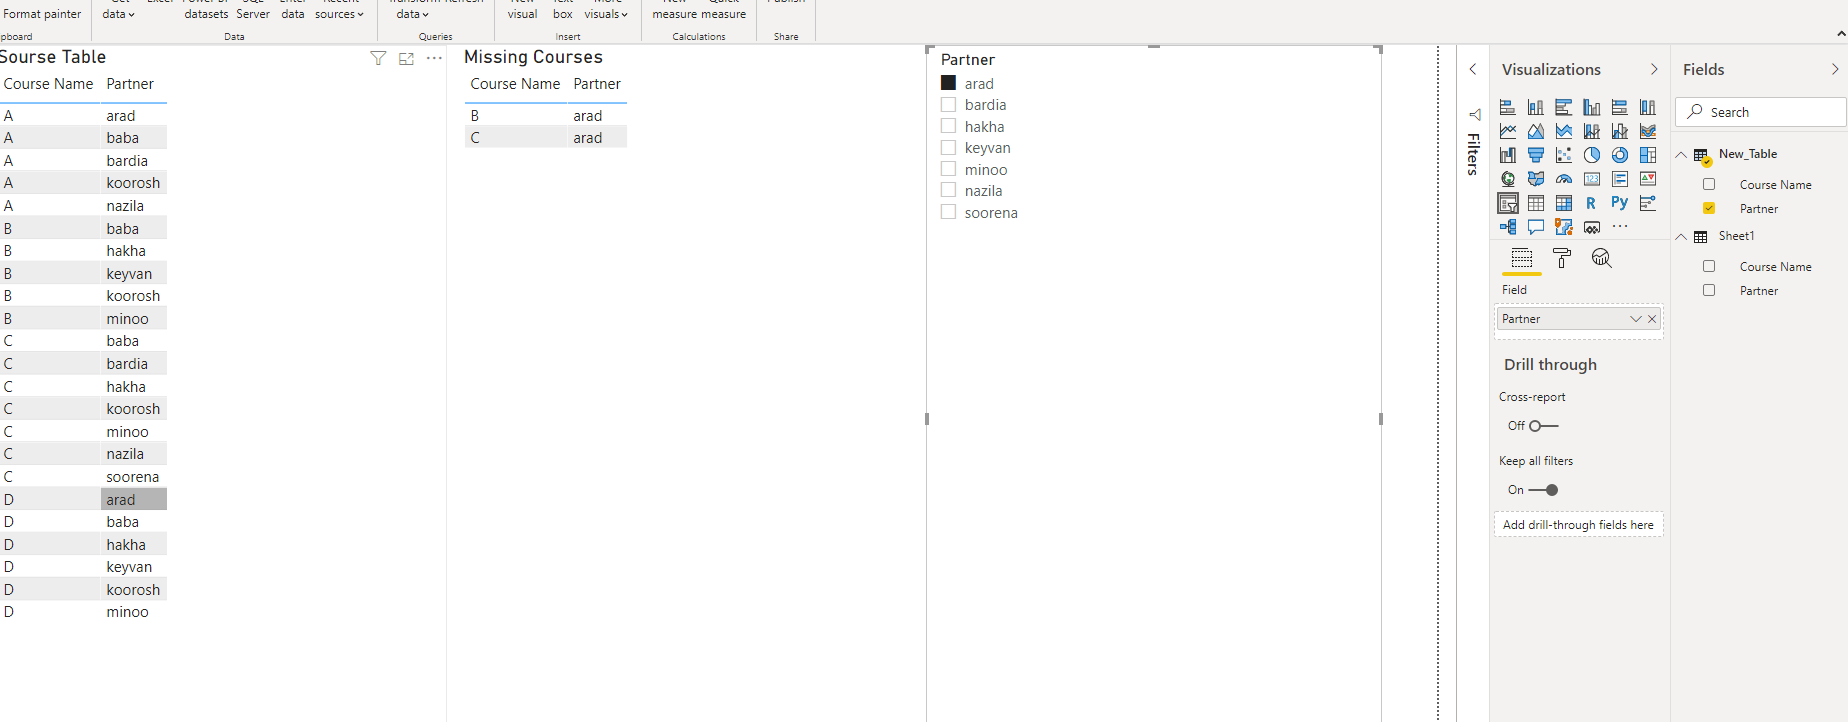
Task: Focus the Fields search box
Action: (1761, 112)
